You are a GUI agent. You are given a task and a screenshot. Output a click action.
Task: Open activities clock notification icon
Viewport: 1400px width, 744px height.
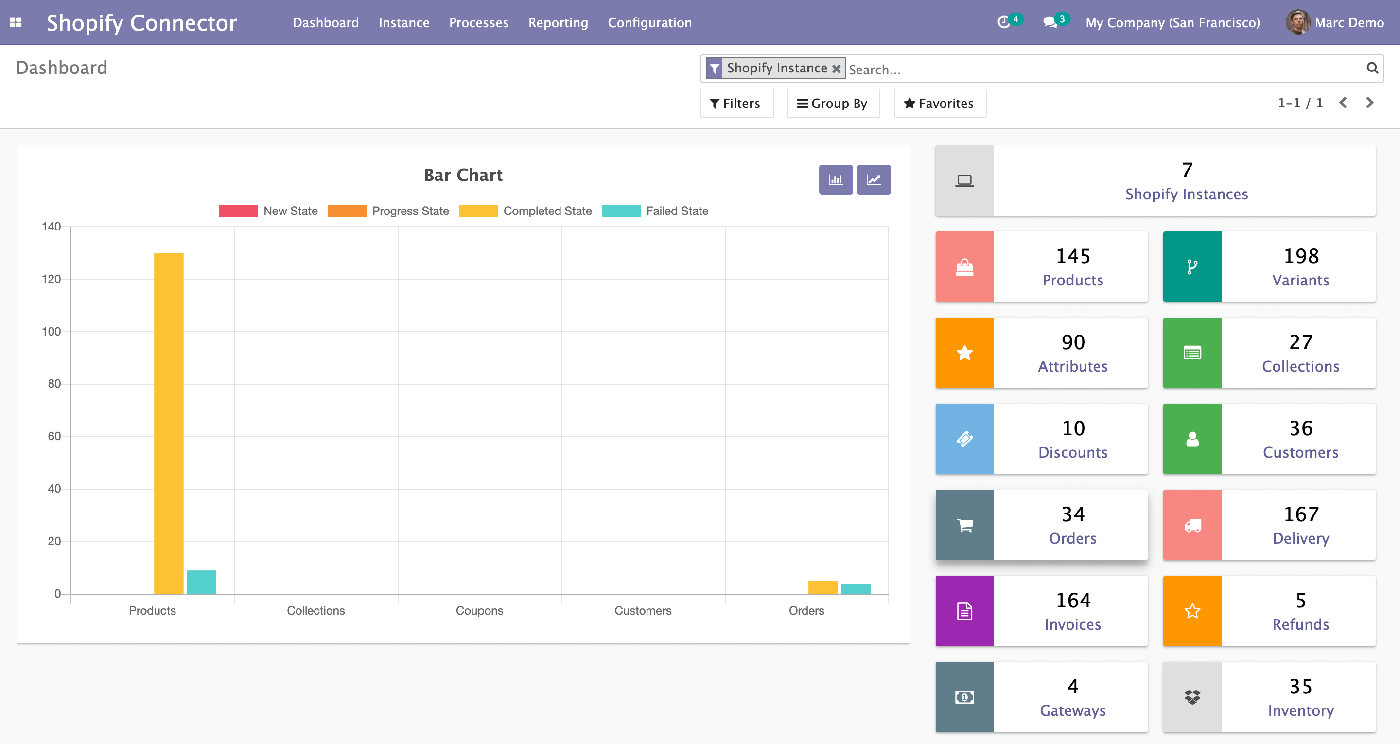pos(1004,22)
